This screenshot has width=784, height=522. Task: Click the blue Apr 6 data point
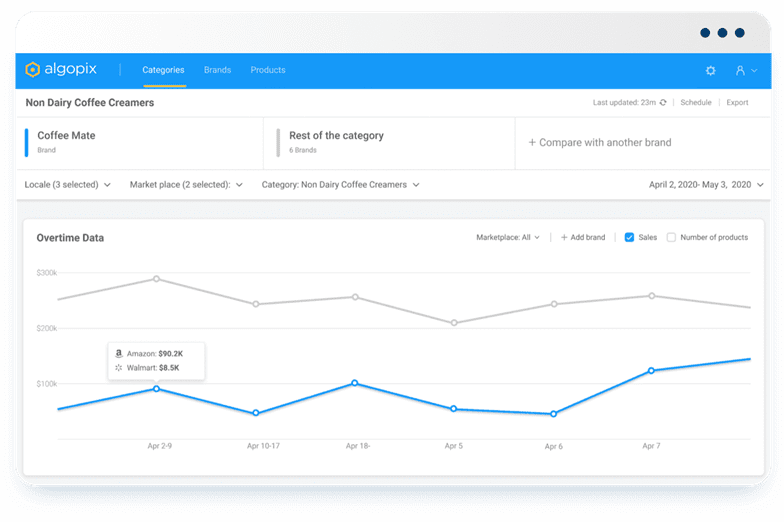[554, 414]
